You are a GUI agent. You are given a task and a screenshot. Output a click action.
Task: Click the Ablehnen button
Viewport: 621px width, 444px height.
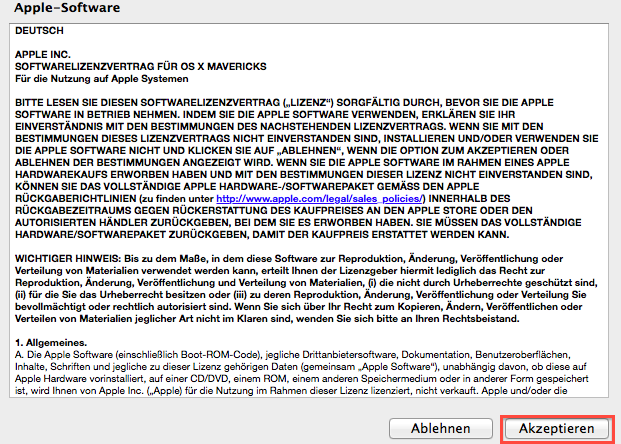(x=441, y=429)
